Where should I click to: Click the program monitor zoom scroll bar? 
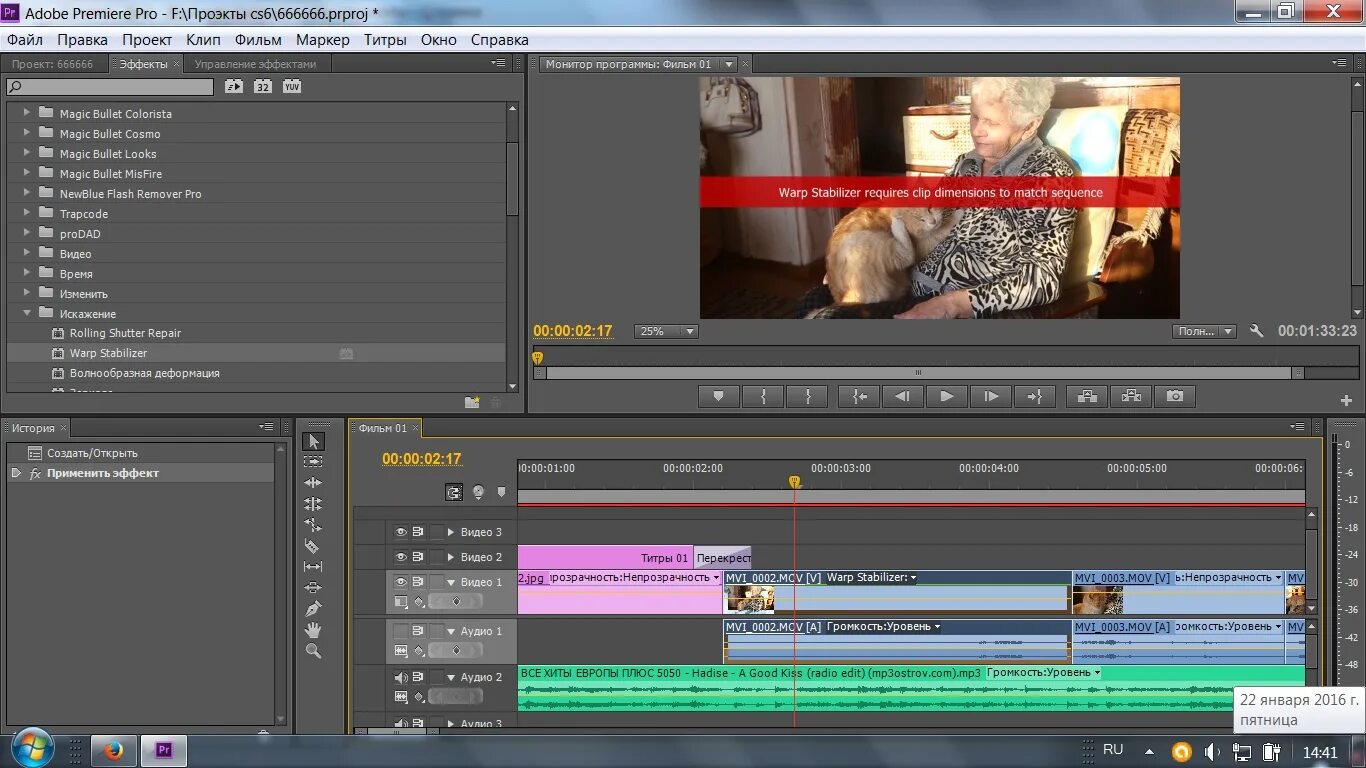918,373
